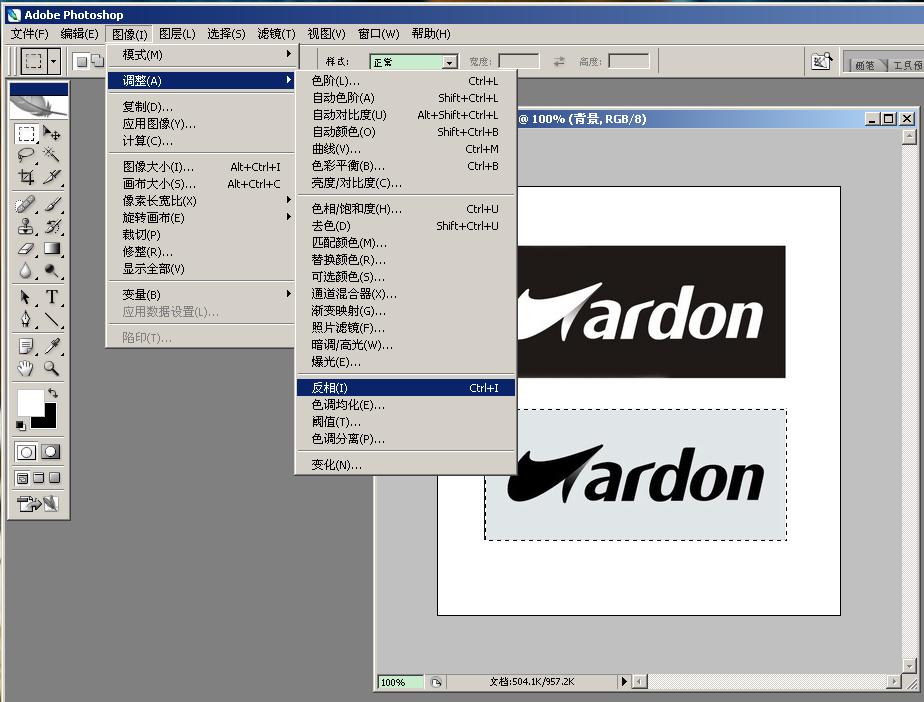The height and width of the screenshot is (702, 924).
Task: Choose 画布大小(S)... command
Action: [202, 184]
